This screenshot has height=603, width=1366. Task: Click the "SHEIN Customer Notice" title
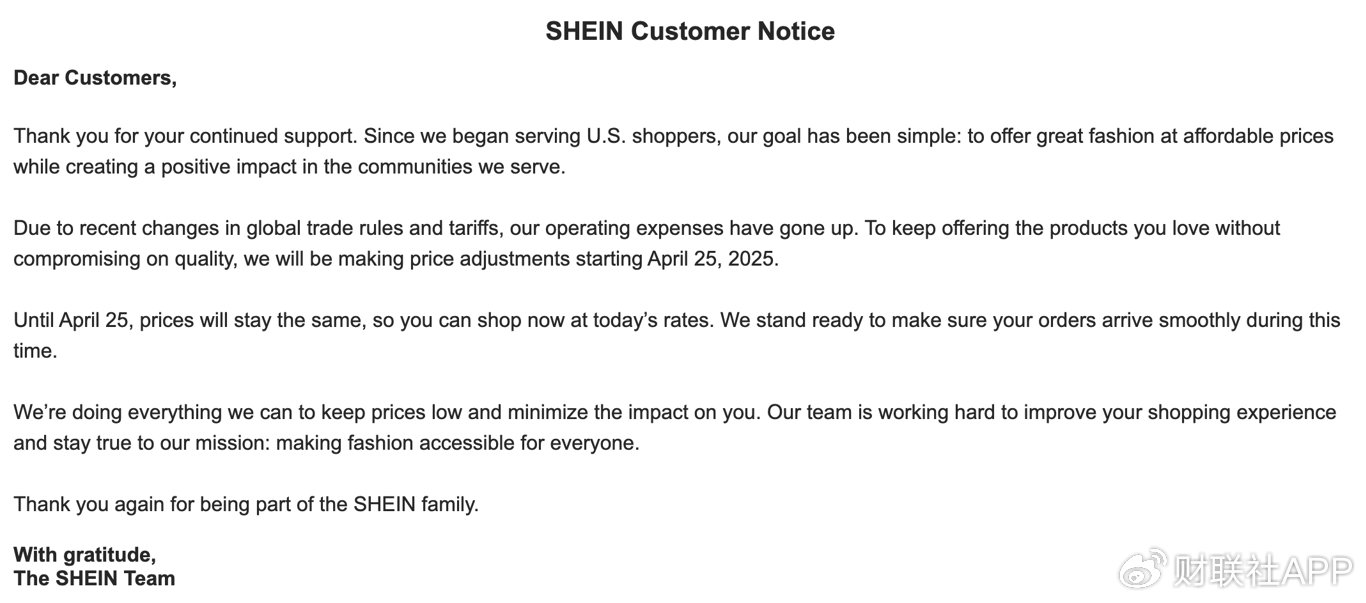690,32
